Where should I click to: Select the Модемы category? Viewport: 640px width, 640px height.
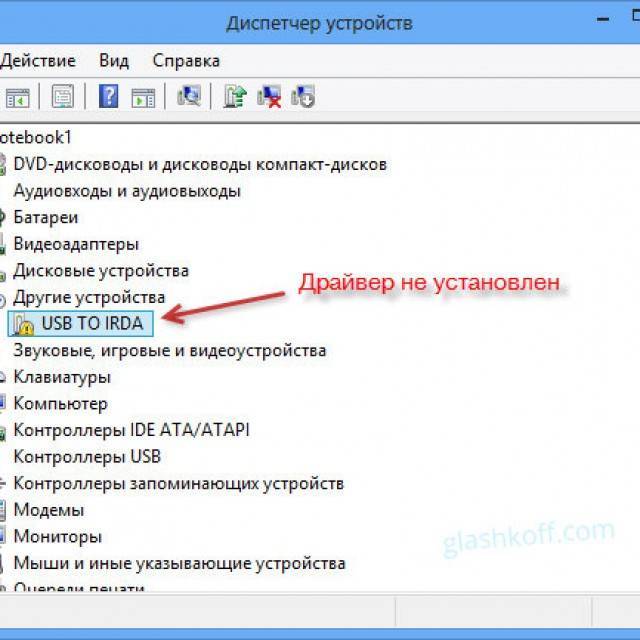(49, 510)
